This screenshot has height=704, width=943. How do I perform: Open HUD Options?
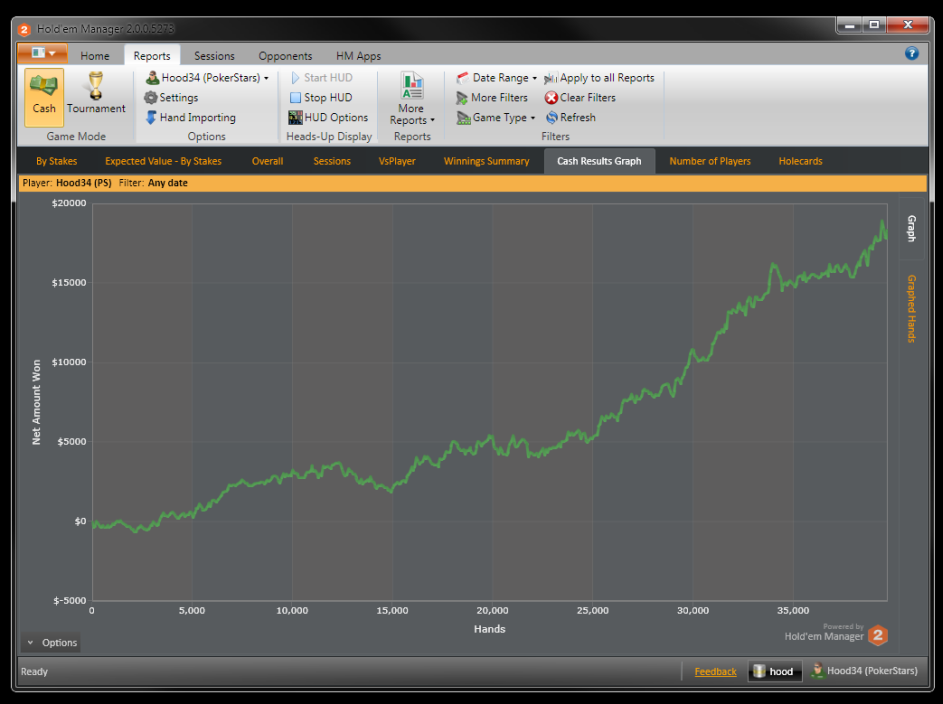(328, 117)
